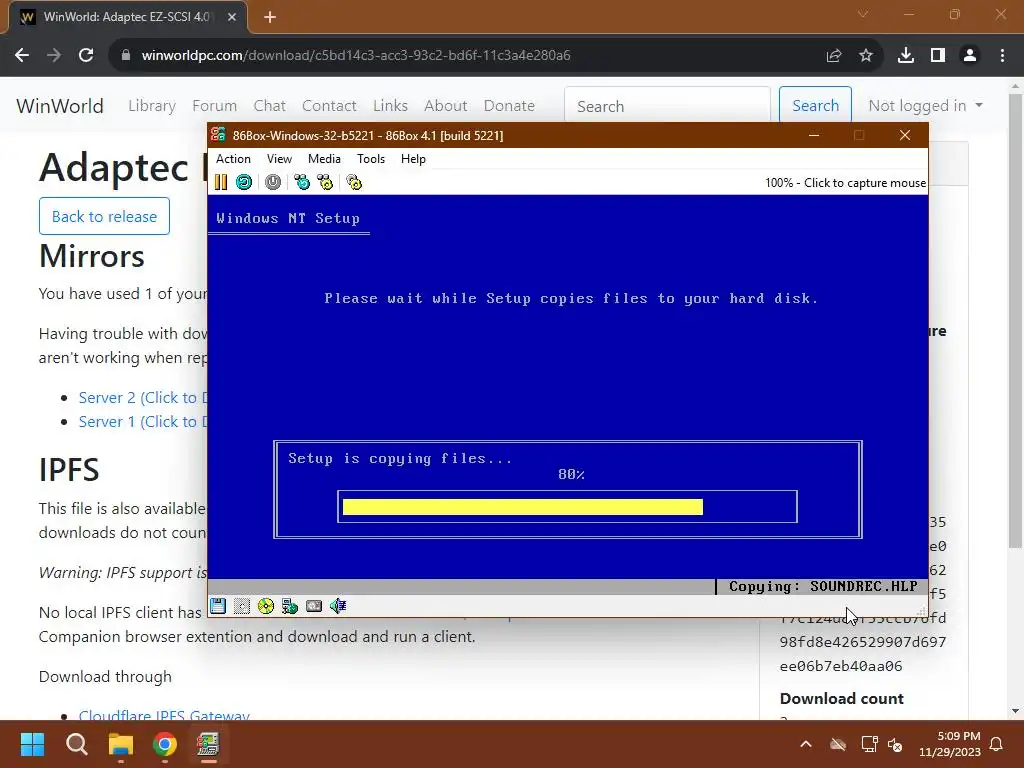Open View menu in 86Box
The image size is (1024, 768).
279,159
